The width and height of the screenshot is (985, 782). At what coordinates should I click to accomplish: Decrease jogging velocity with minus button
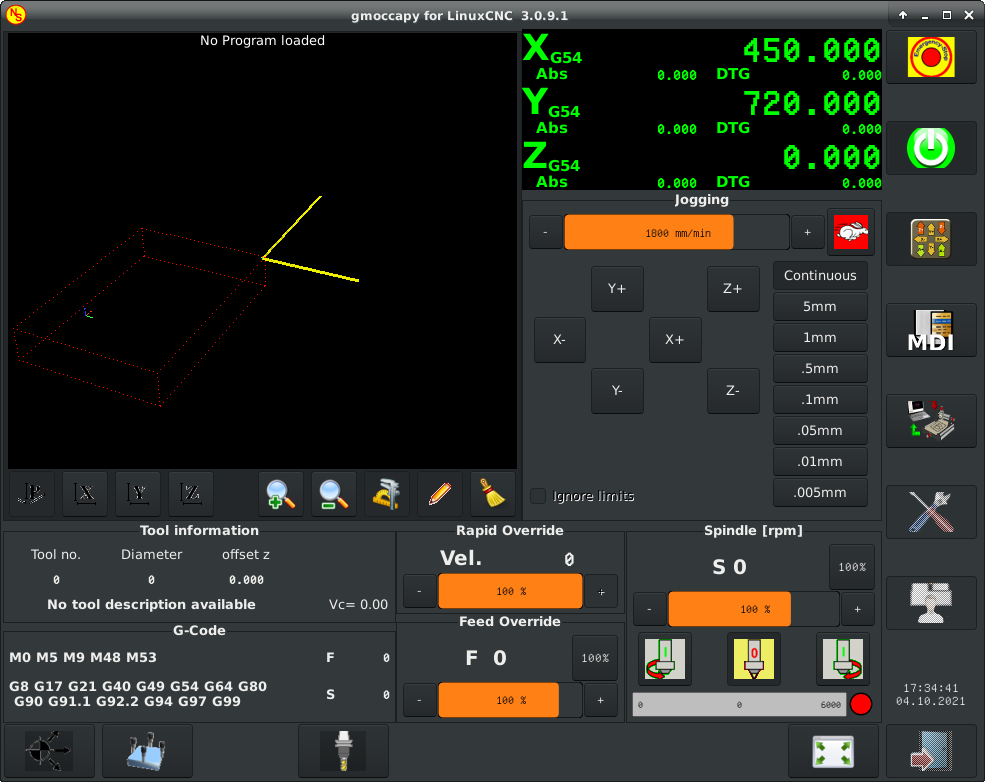(545, 232)
